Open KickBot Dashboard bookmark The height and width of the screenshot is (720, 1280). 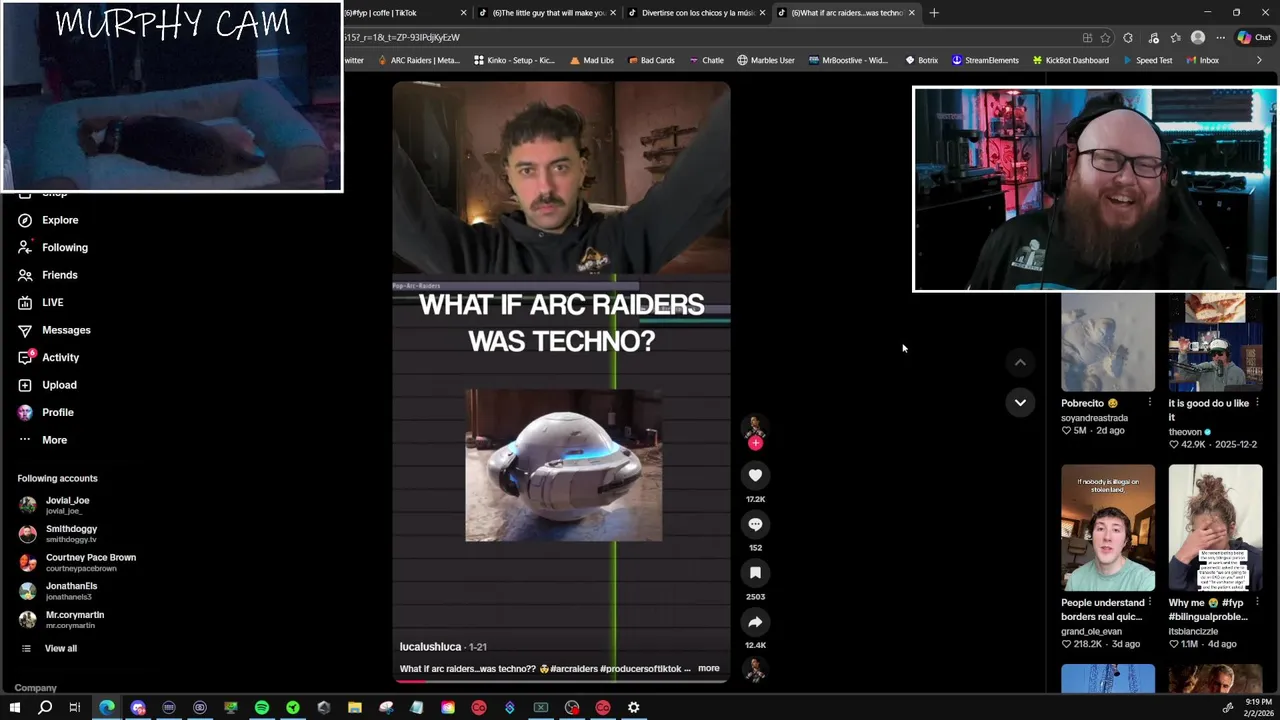[1070, 60]
